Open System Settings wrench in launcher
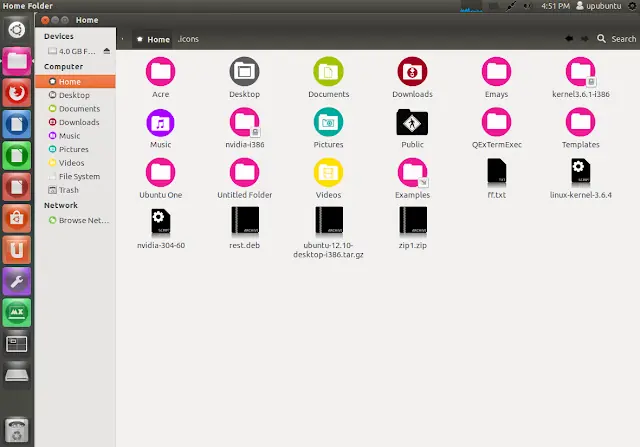The width and height of the screenshot is (640, 447). pyautogui.click(x=16, y=281)
